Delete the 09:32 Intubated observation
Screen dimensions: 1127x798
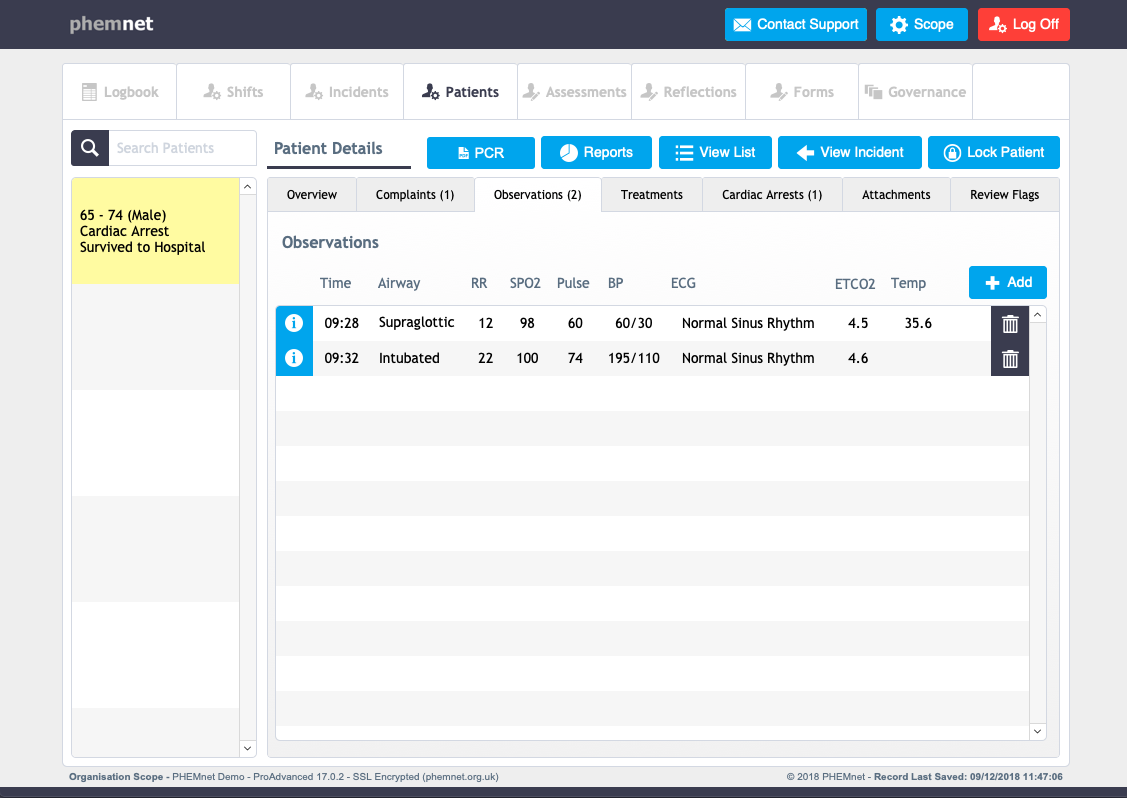point(1010,359)
